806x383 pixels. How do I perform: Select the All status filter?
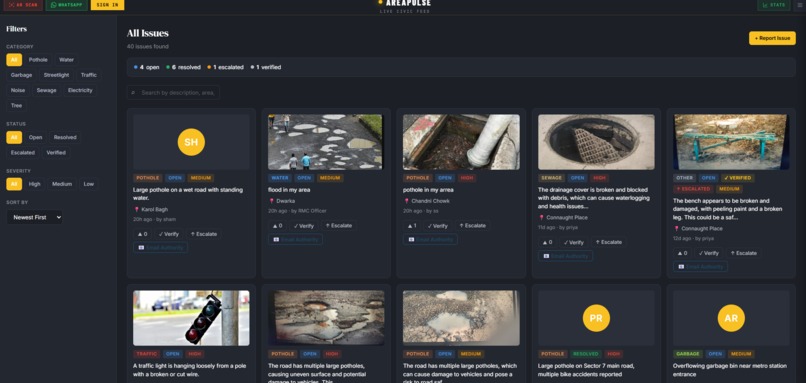[x=14, y=137]
